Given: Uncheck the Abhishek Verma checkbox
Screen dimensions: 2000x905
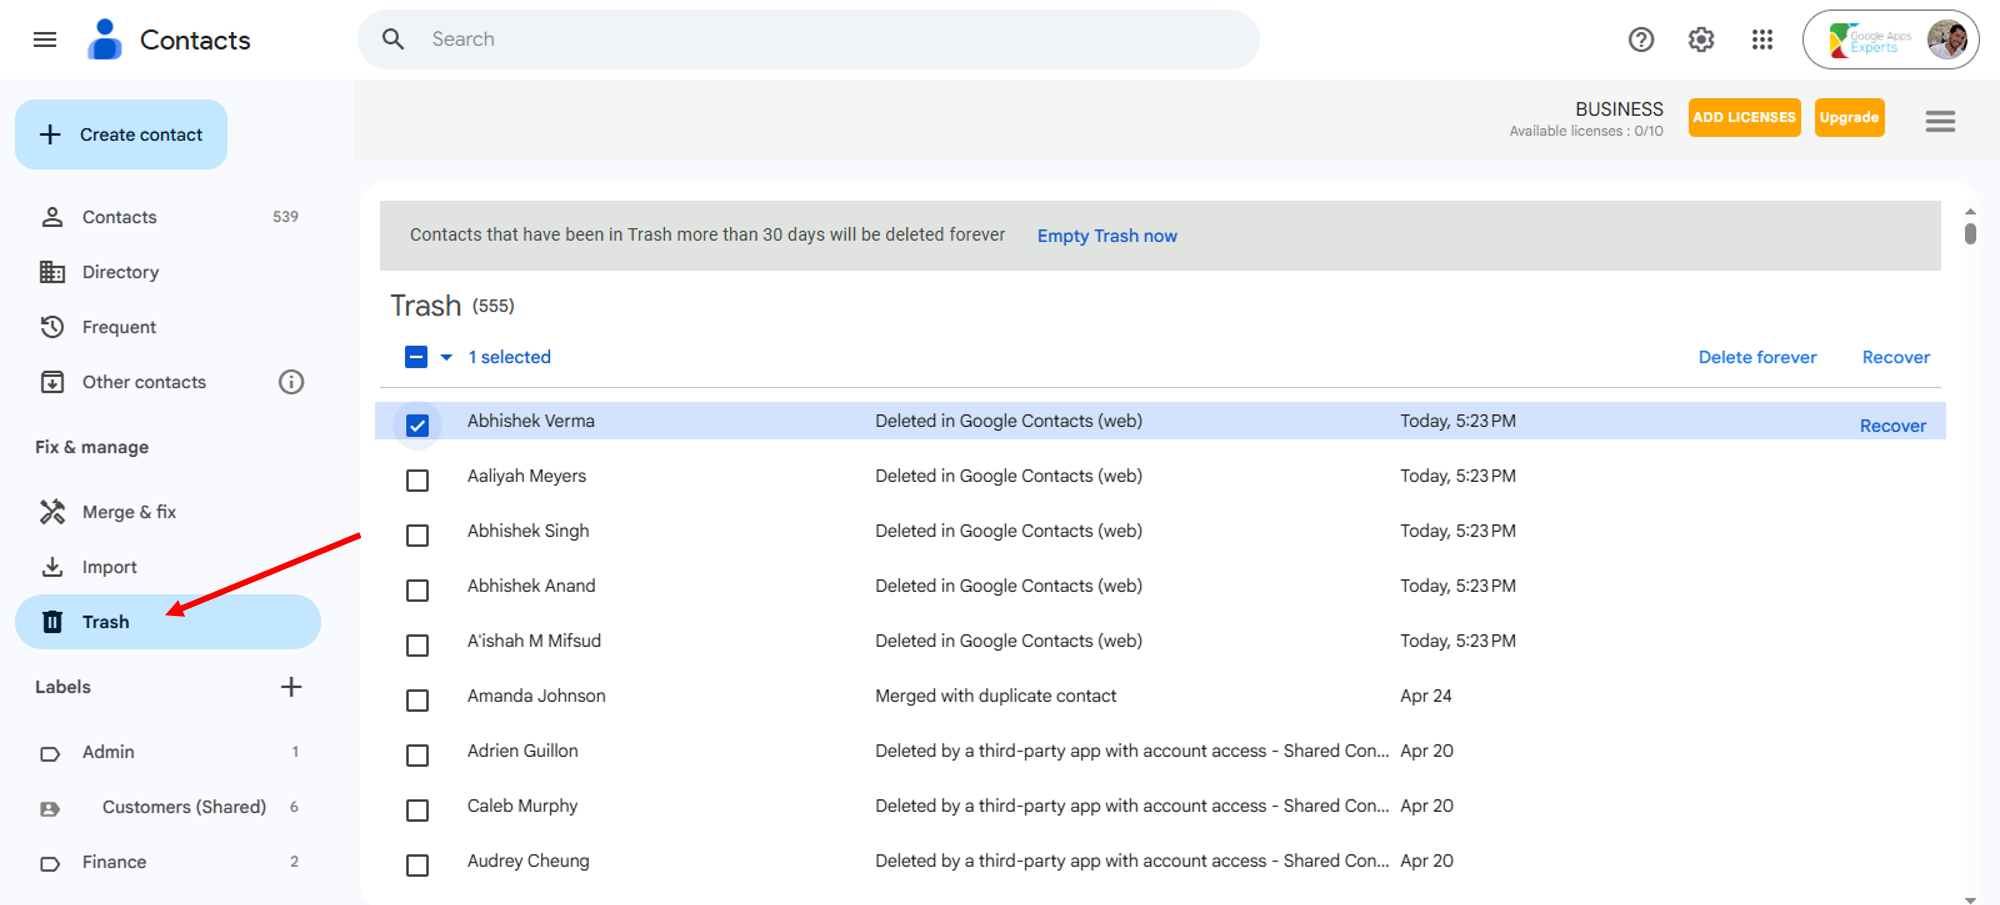Looking at the screenshot, I should 417,425.
